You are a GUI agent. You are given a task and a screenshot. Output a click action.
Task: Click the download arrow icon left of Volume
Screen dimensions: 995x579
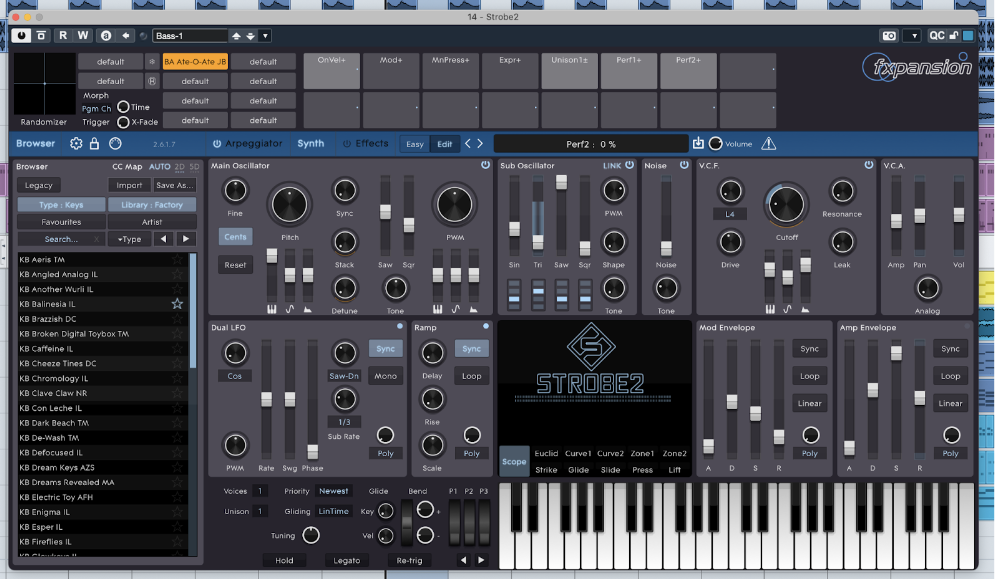(698, 144)
